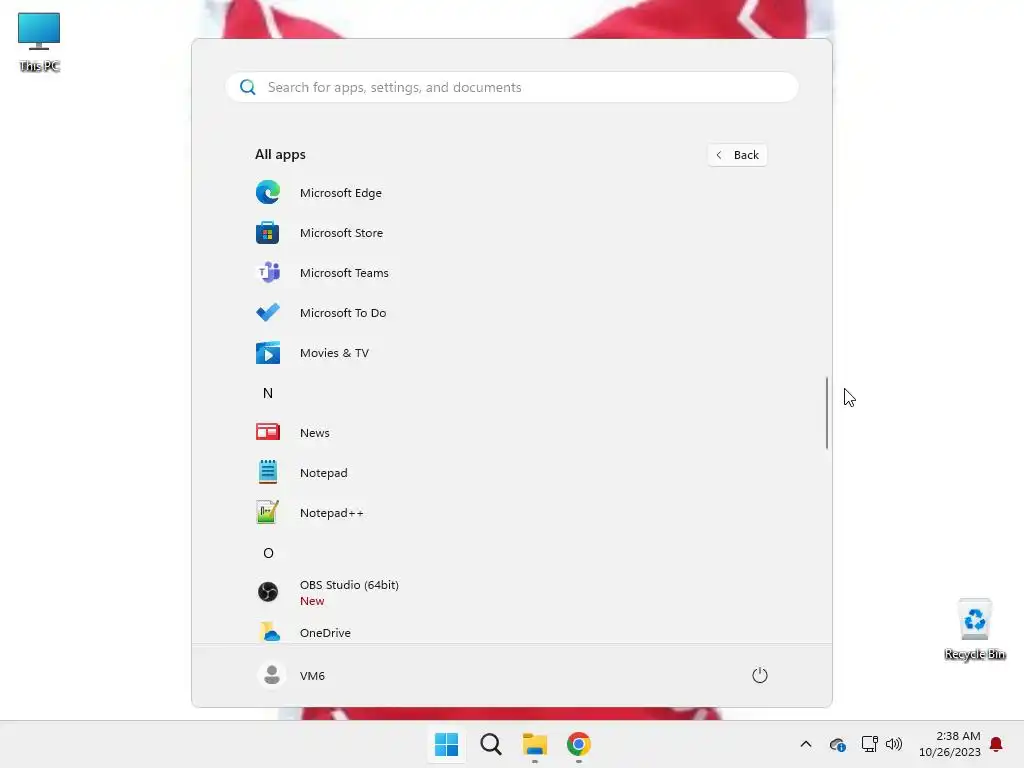Viewport: 1024px width, 768px height.
Task: Click the Microsoft To Do label
Action: pos(343,313)
